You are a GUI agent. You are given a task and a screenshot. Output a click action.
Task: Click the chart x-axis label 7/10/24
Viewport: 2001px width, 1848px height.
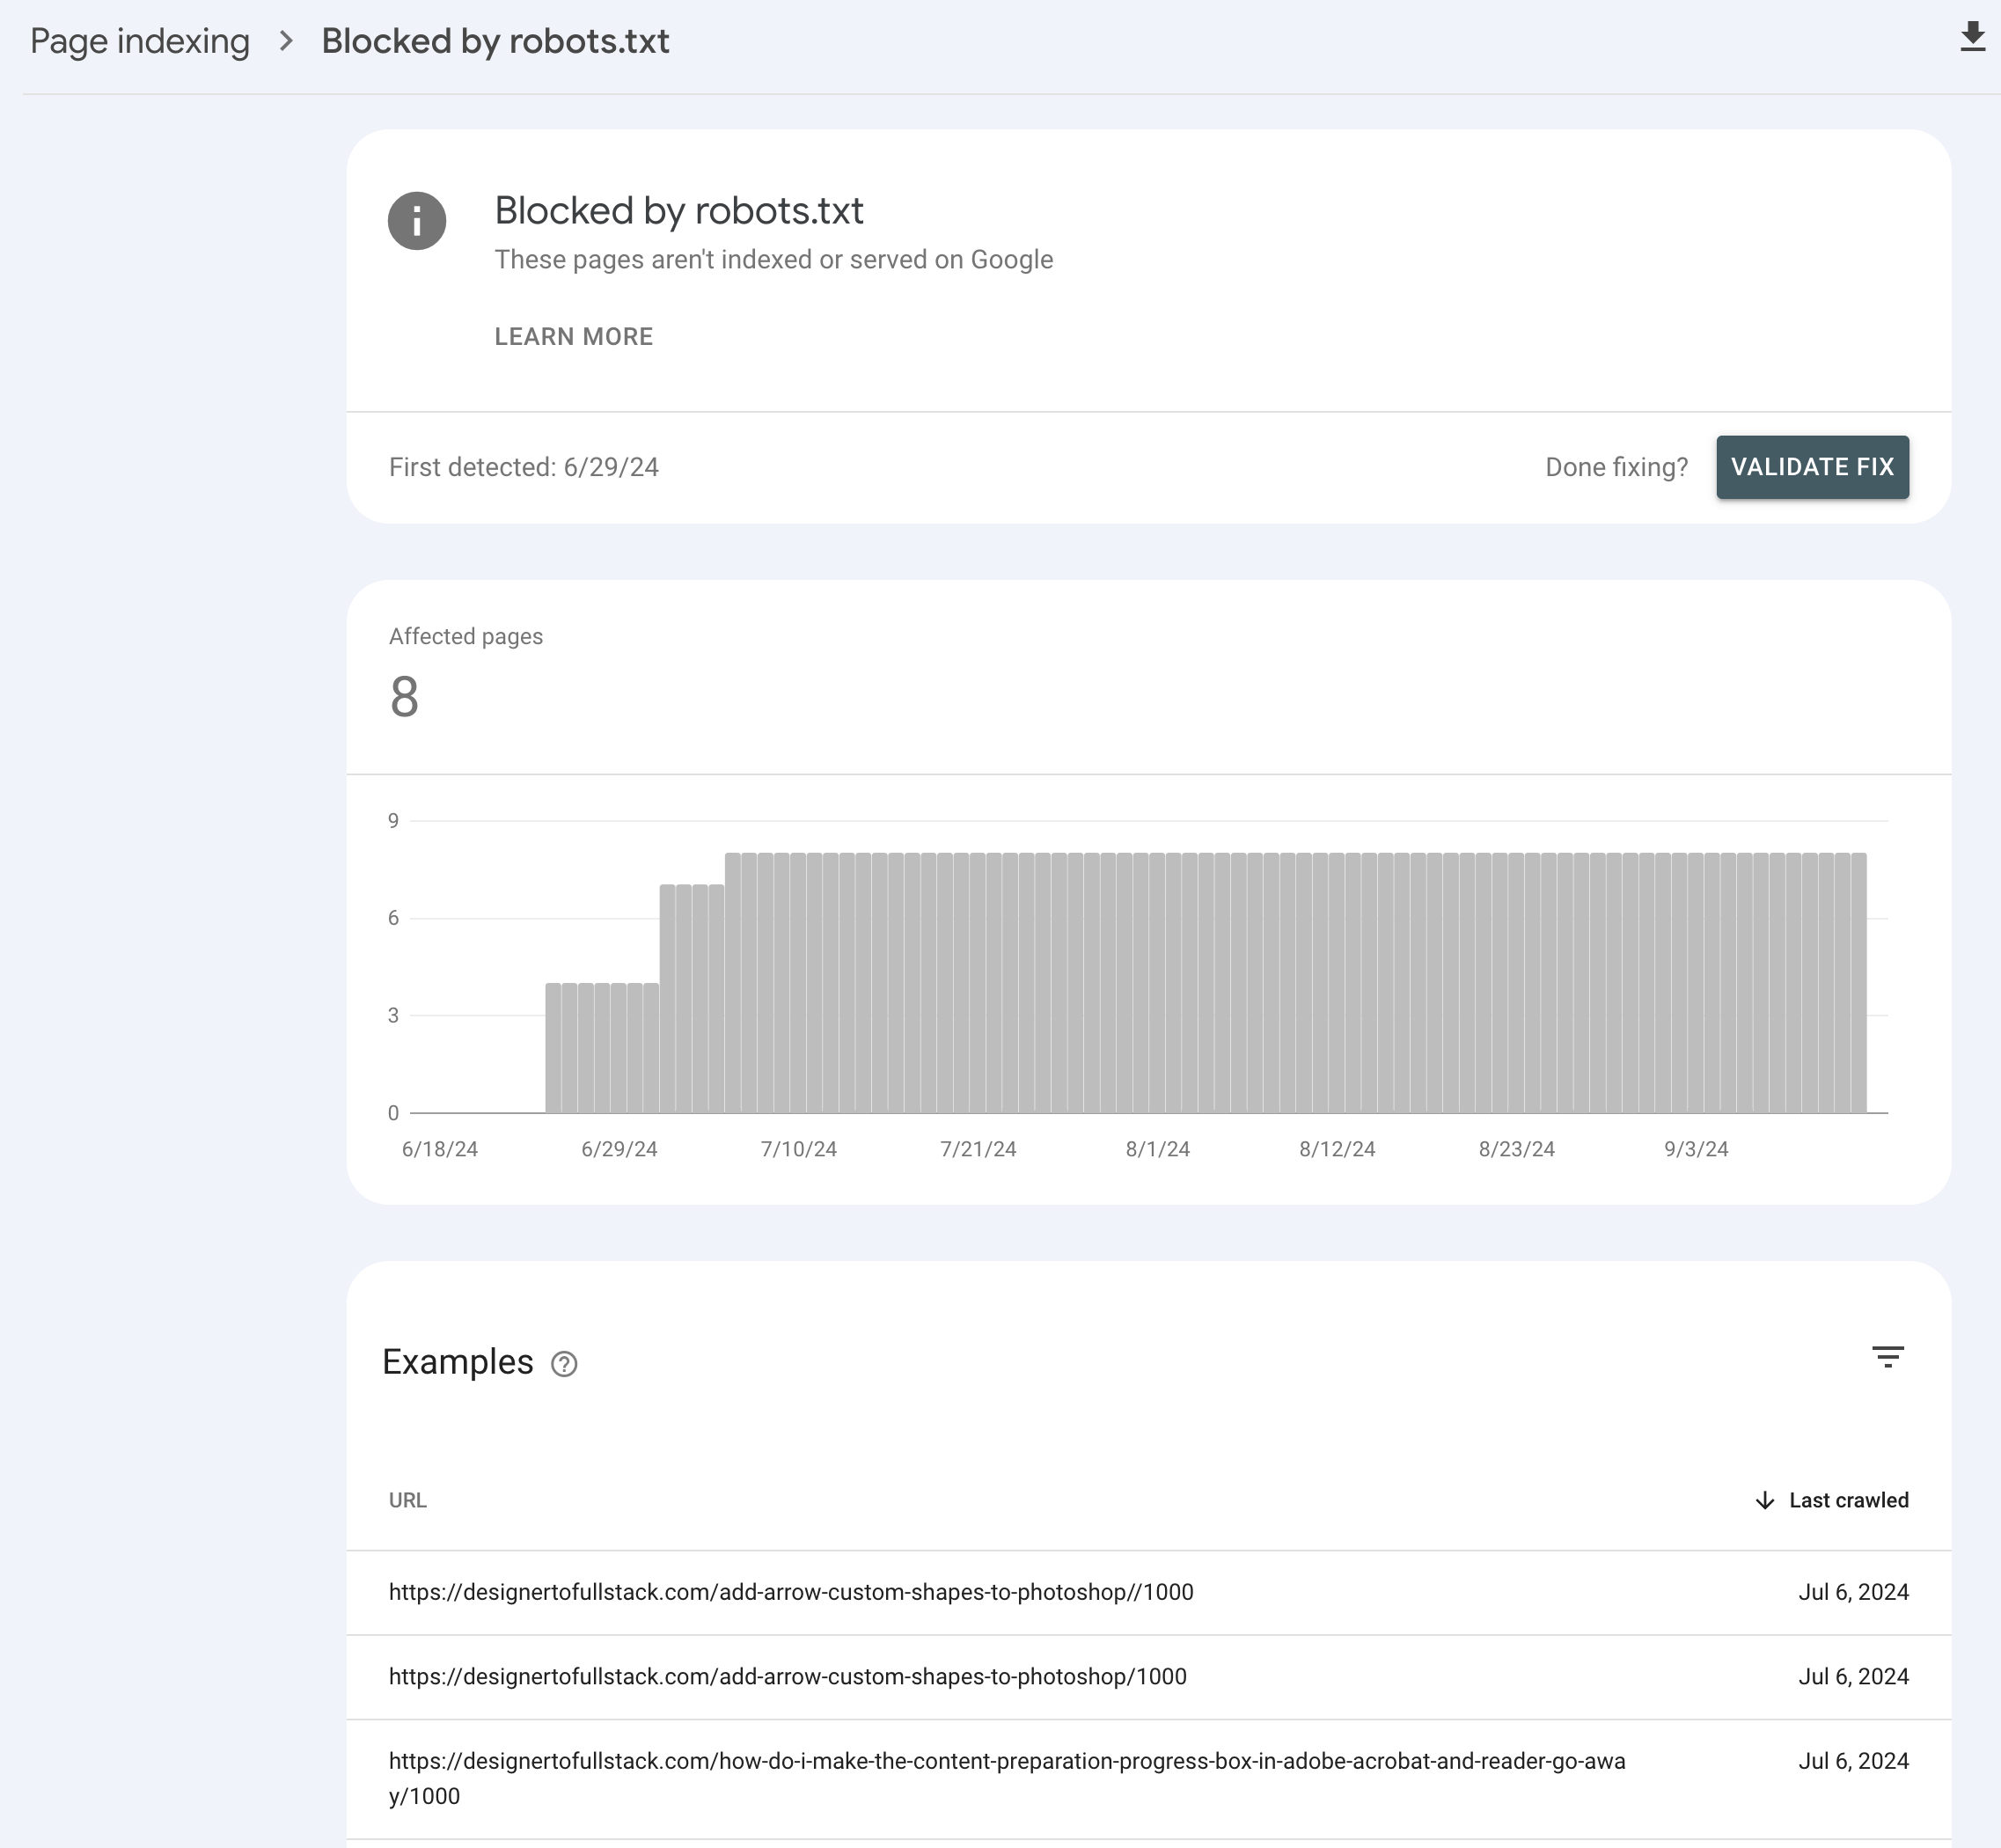[798, 1149]
